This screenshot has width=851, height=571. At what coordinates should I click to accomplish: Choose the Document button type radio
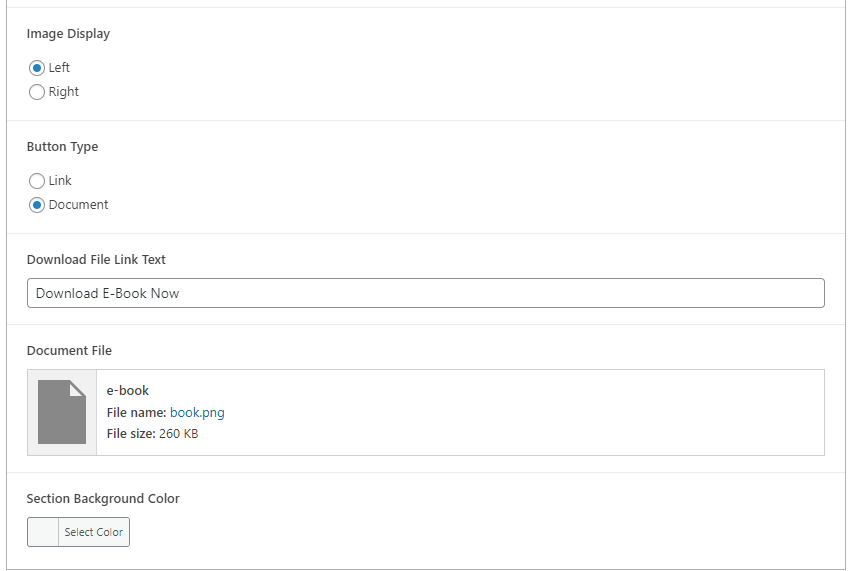[37, 205]
